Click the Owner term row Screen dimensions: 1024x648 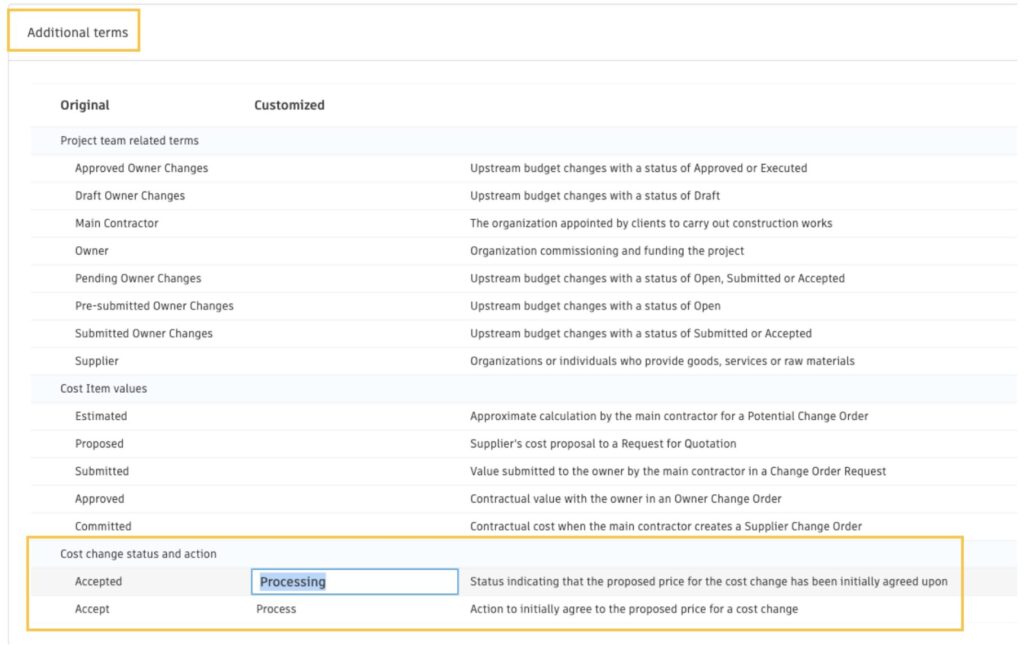(x=92, y=251)
